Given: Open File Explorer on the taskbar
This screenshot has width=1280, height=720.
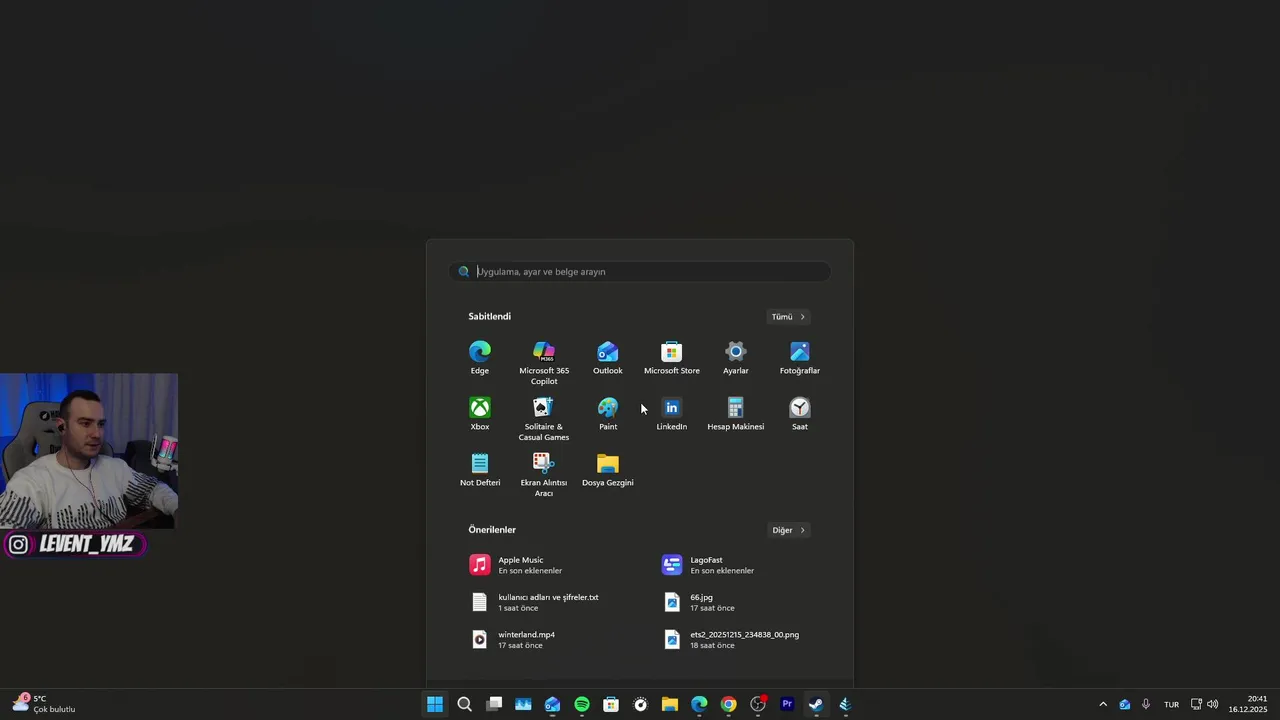Looking at the screenshot, I should (x=670, y=704).
